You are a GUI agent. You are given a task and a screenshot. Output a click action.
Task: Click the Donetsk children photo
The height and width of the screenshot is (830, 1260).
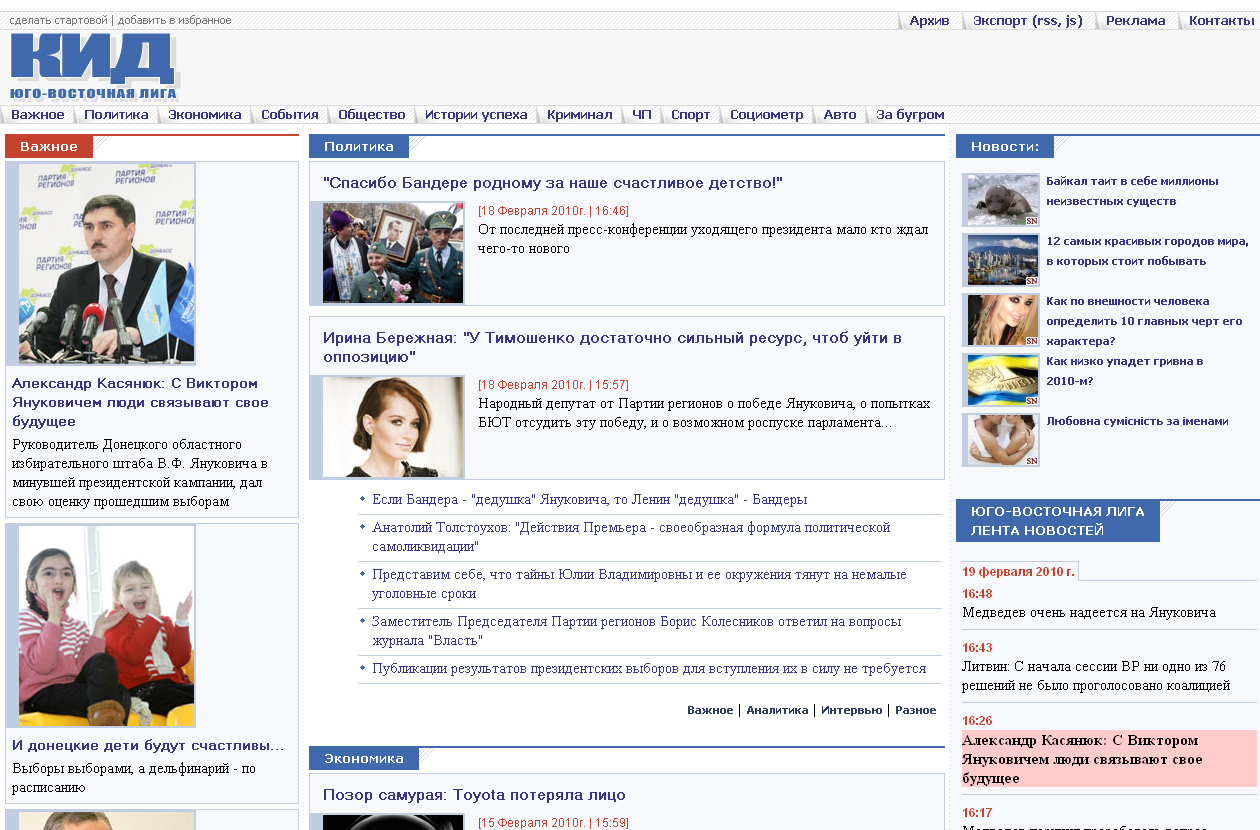point(107,626)
